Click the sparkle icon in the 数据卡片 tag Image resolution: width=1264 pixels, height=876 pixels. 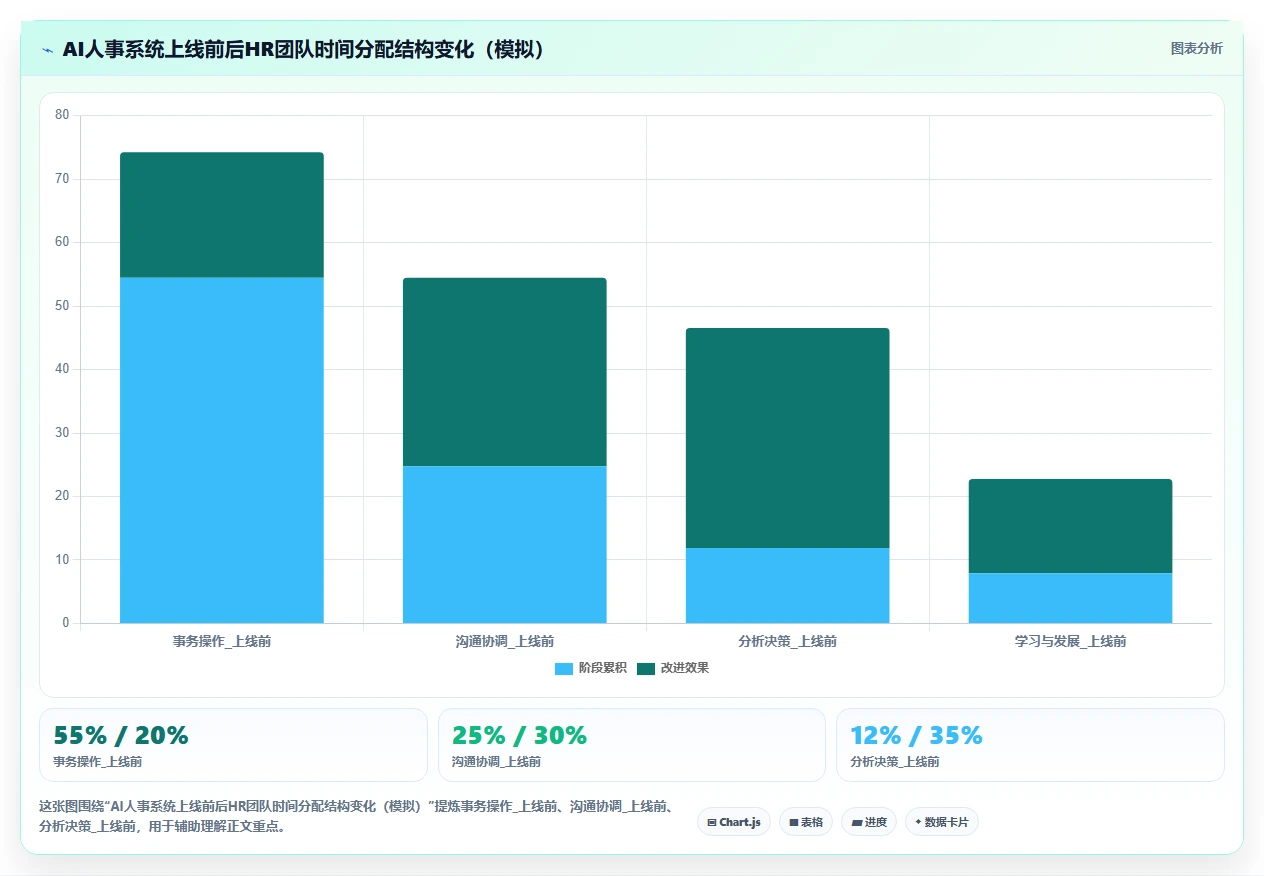pyautogui.click(x=918, y=822)
